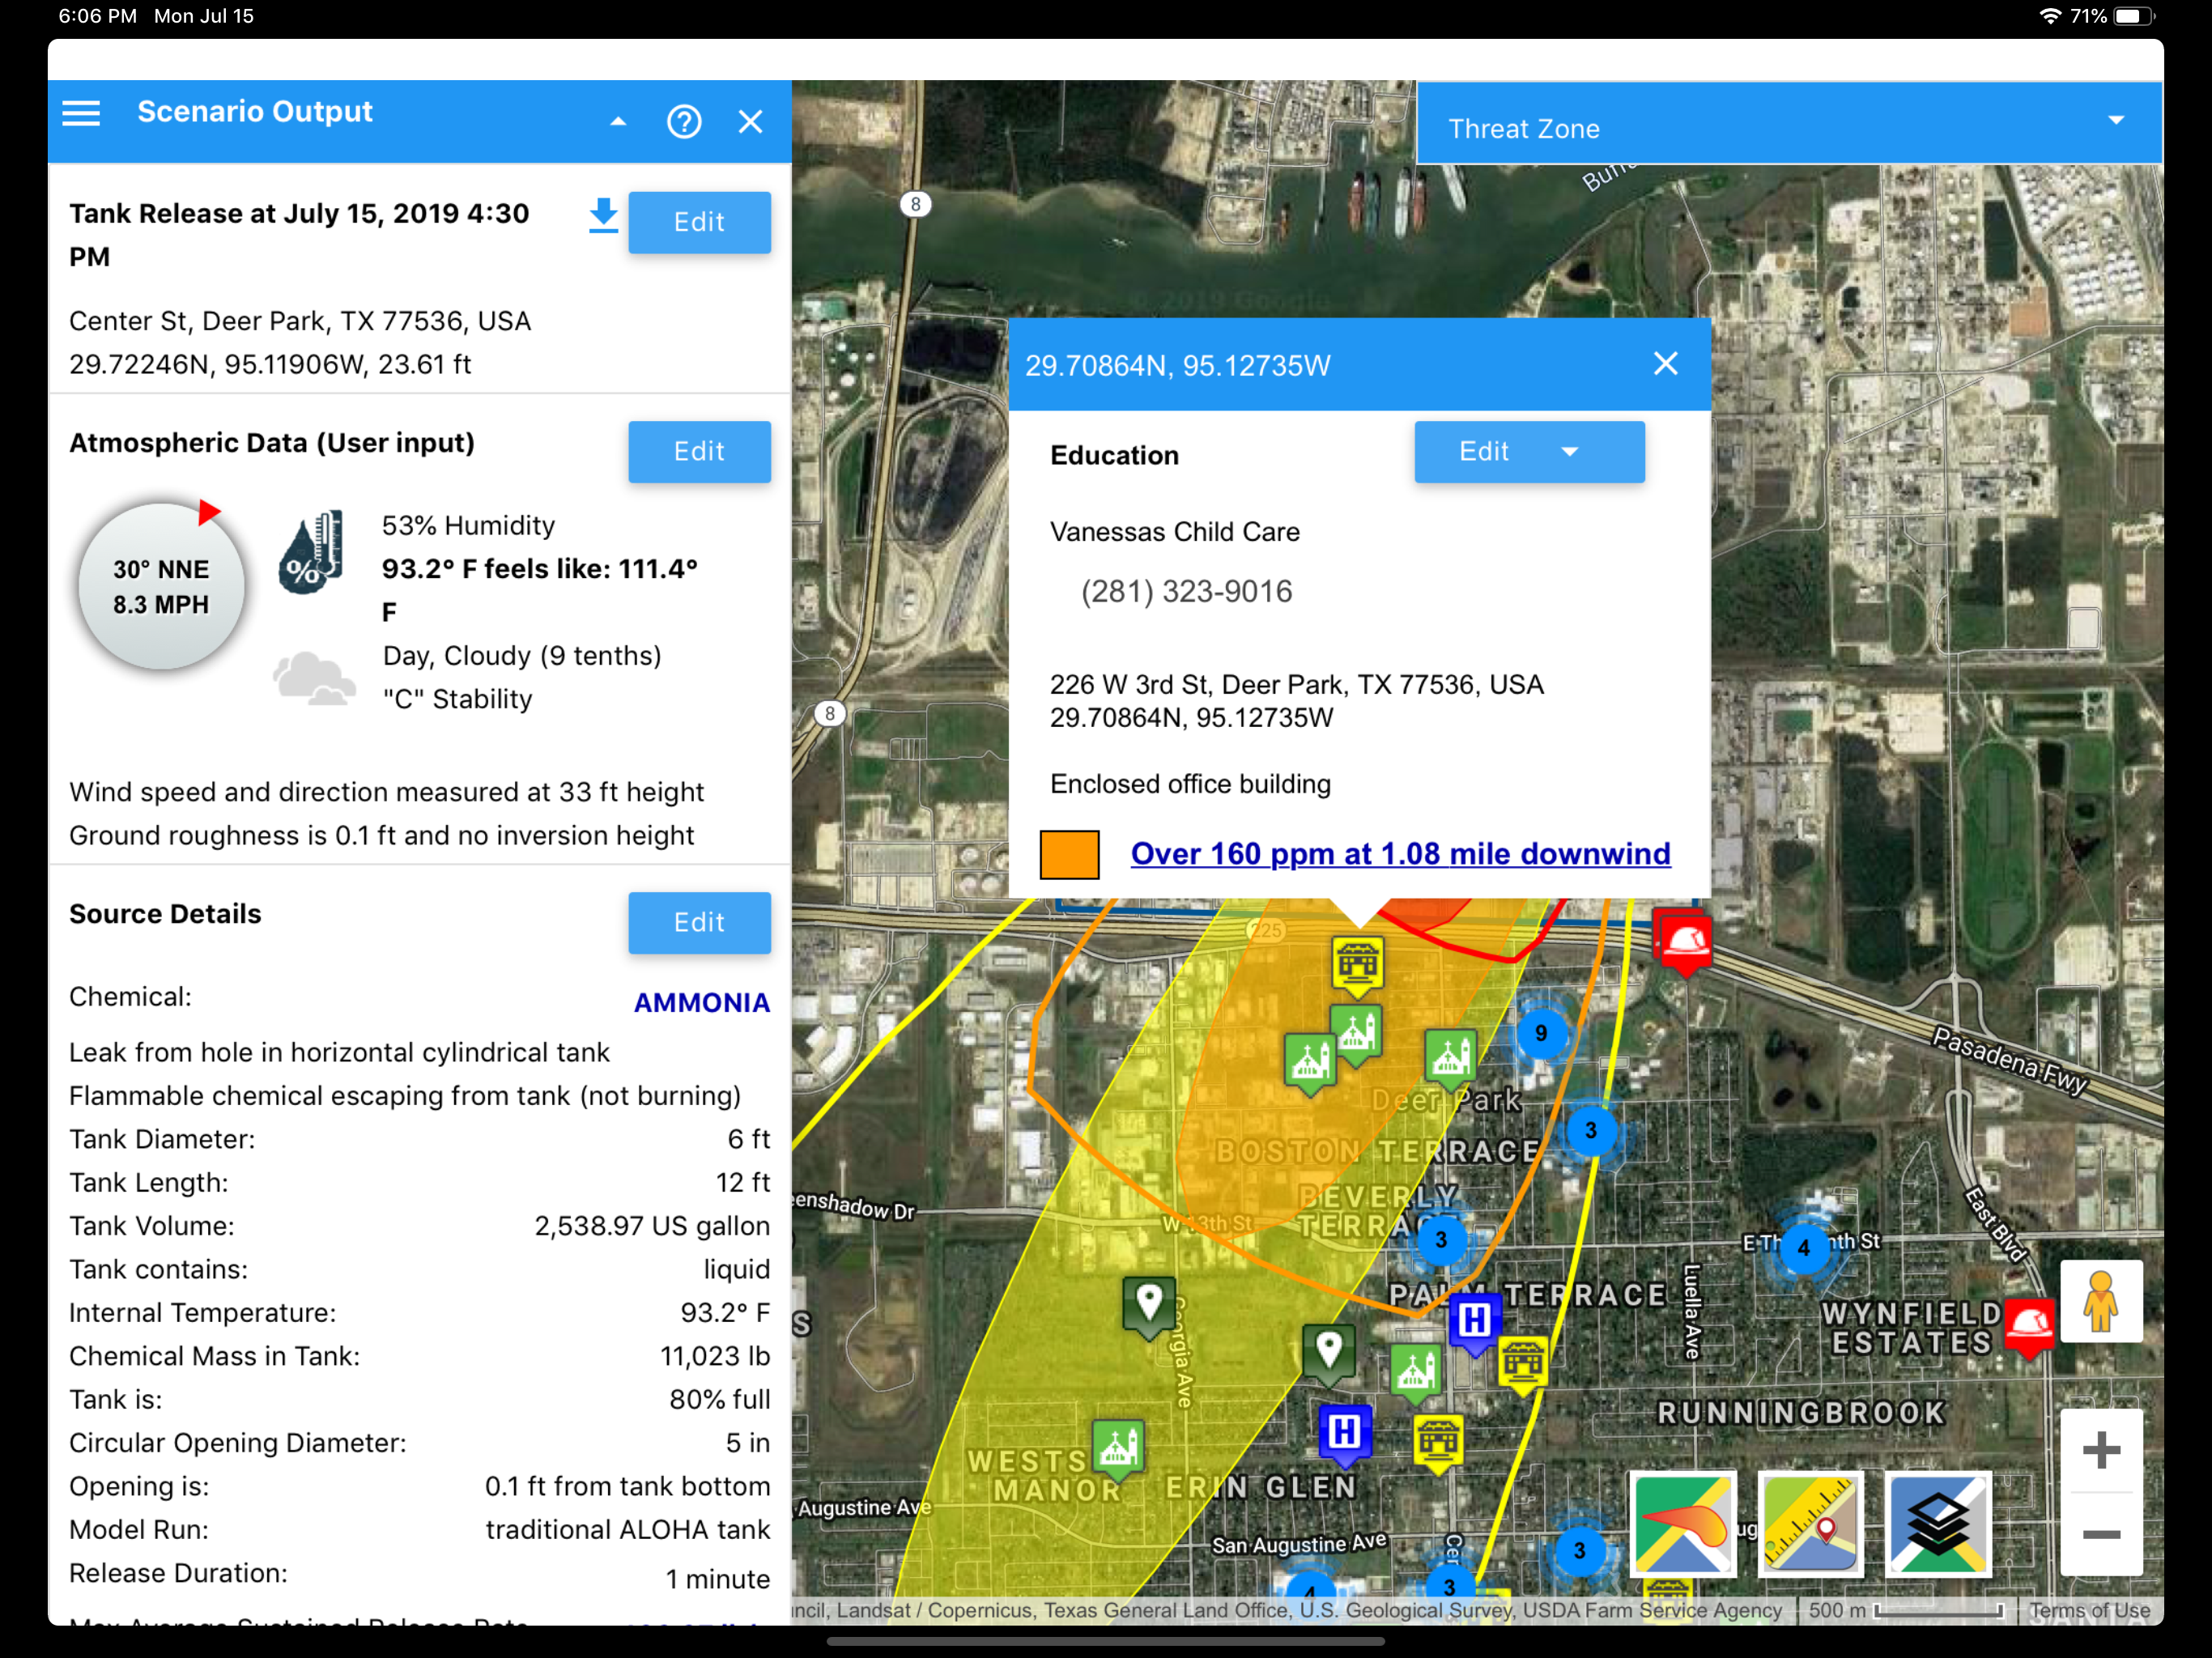
Task: Open the Threat Zone dropdown
Action: (x=1789, y=123)
